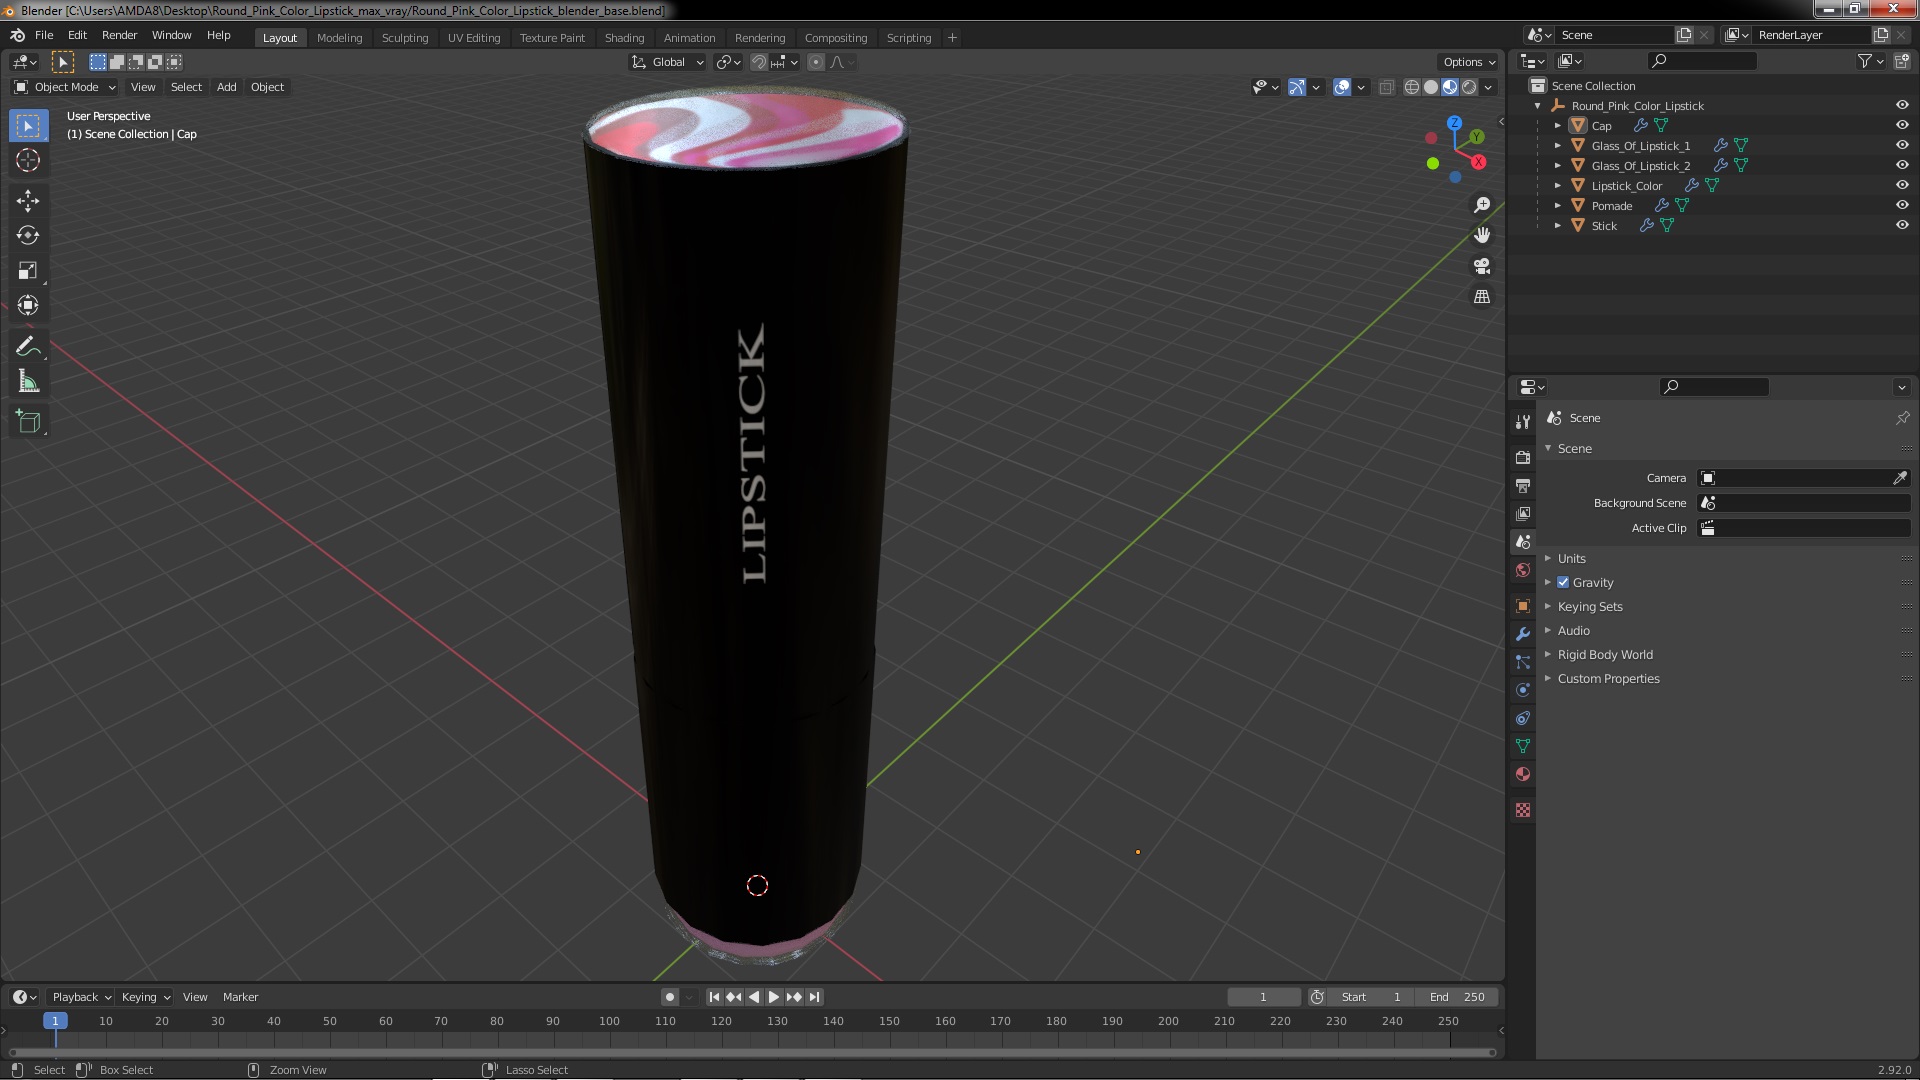
Task: Expand the Units panel
Action: pos(1571,559)
